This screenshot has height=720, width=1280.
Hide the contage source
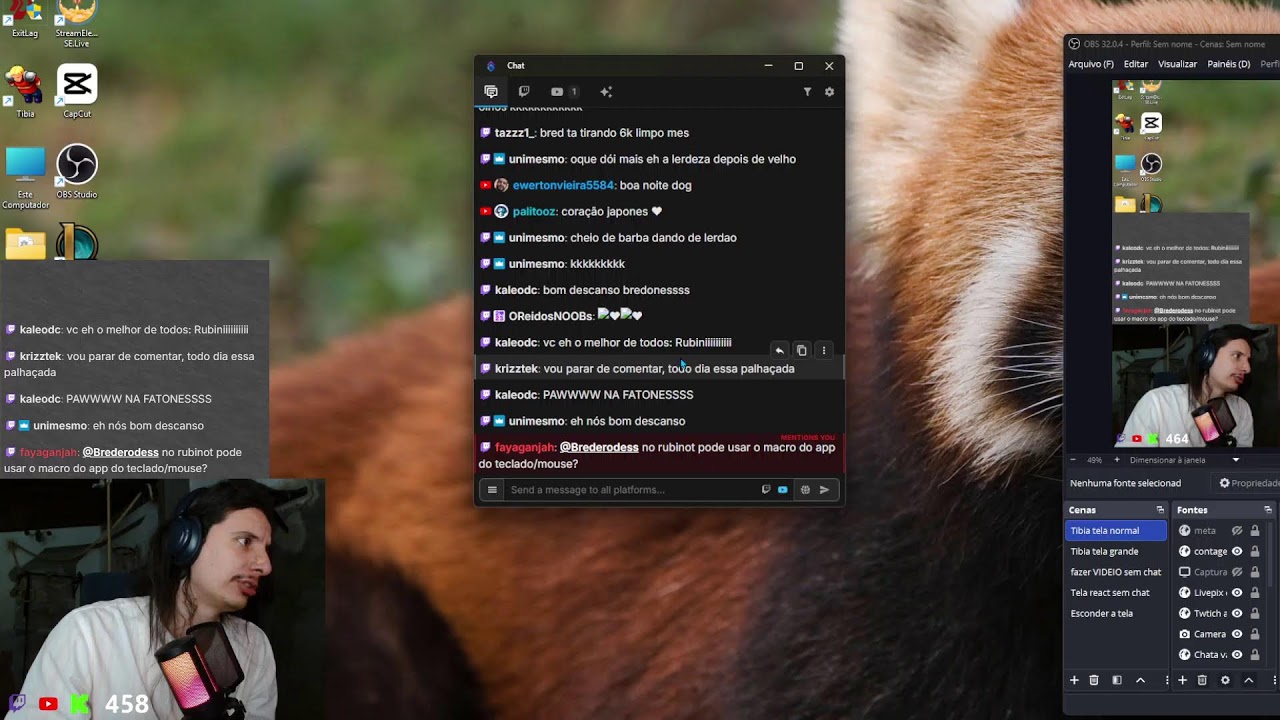[x=1237, y=551]
